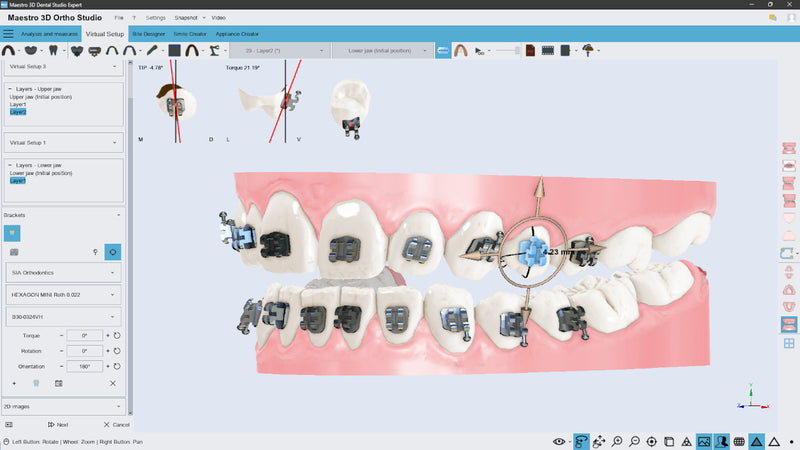Click the Cancel button

pyautogui.click(x=114, y=424)
